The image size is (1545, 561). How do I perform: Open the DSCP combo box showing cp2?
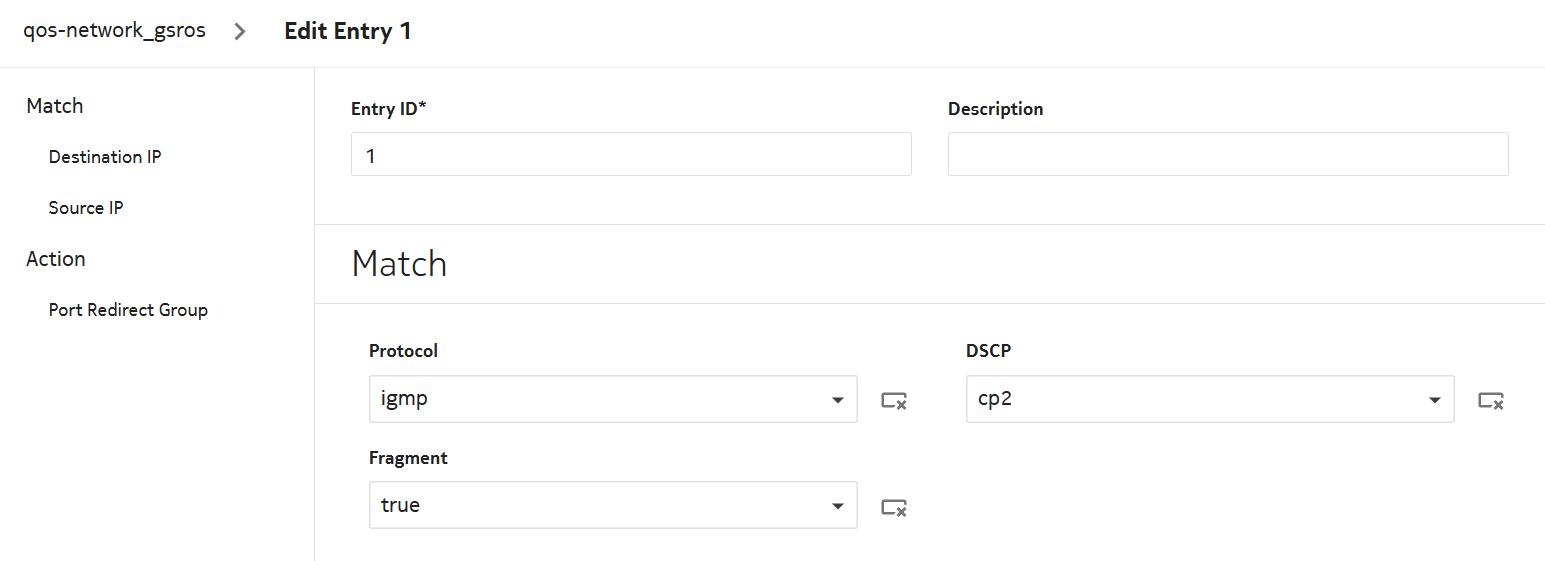point(1196,399)
